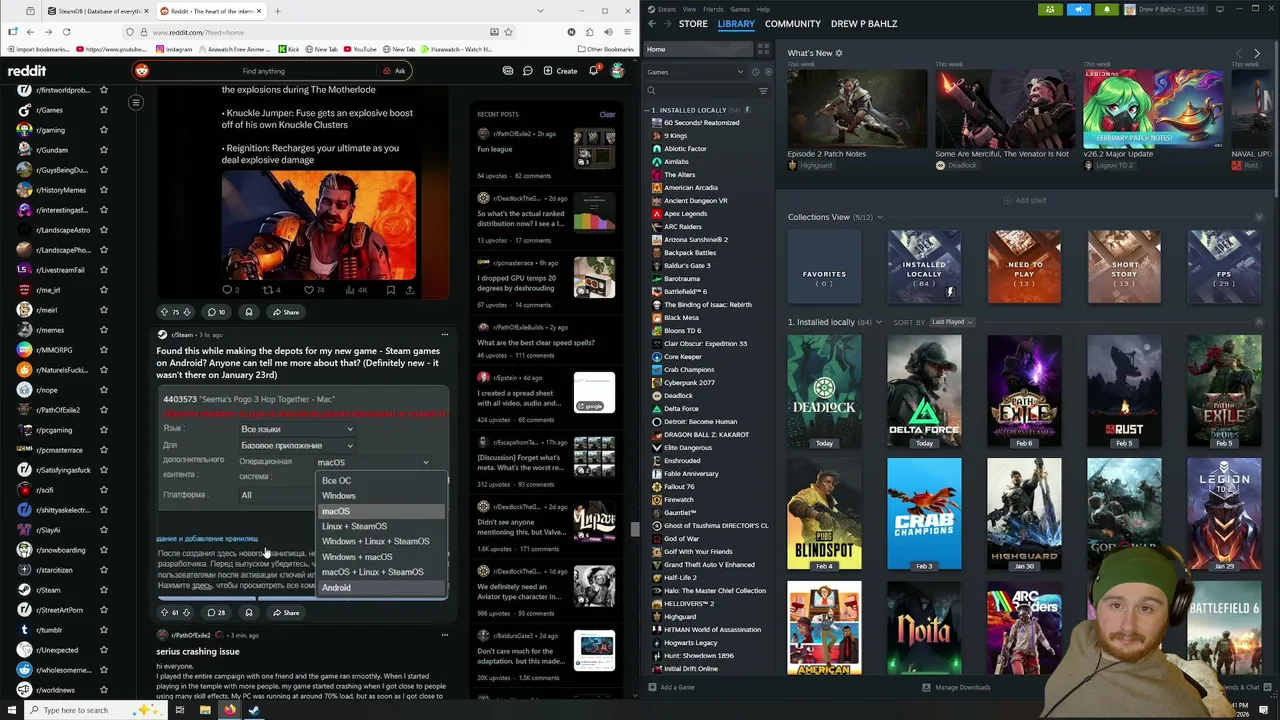Downvote the r/Steam depots post
Viewport: 1280px width, 720px height.
coord(186,612)
